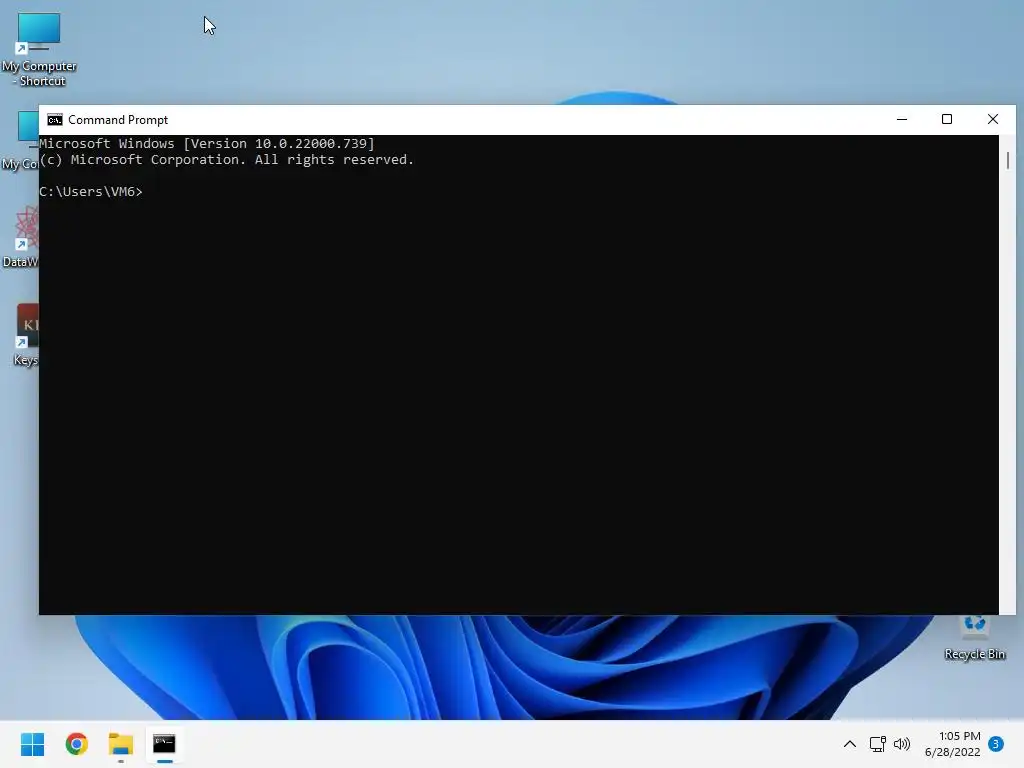Open the clock showing 1:05 PM
This screenshot has height=768, width=1024.
pyautogui.click(x=953, y=744)
